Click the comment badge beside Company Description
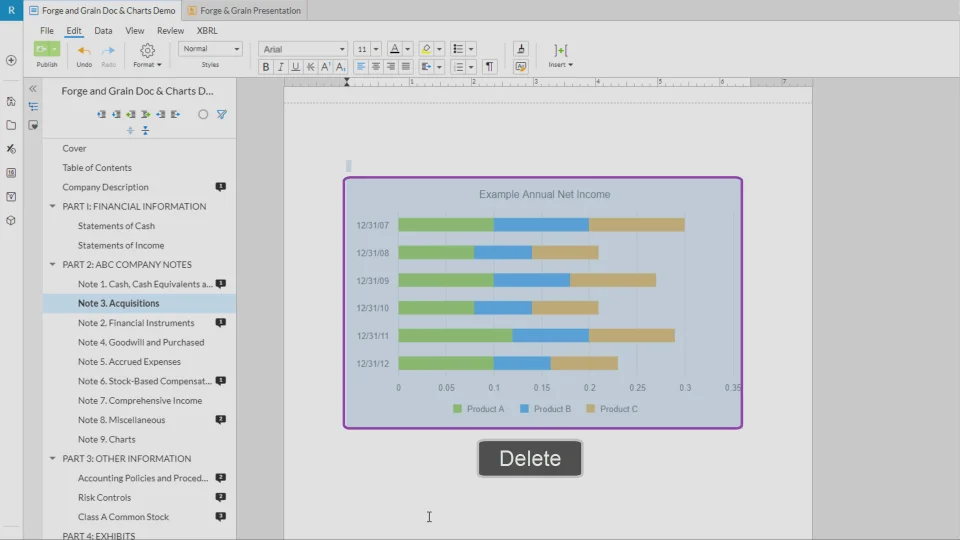Screen dimensions: 960x540 pos(220,187)
